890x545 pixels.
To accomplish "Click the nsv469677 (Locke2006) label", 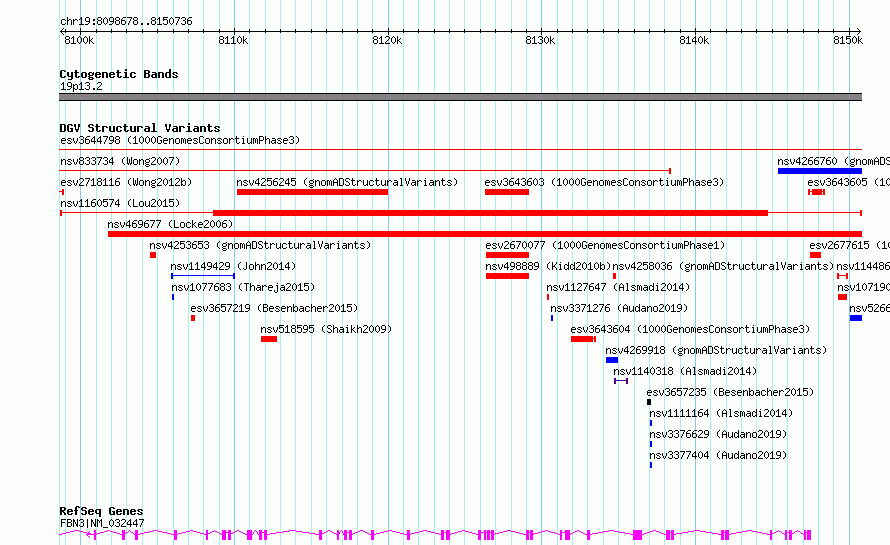I will (x=170, y=224).
